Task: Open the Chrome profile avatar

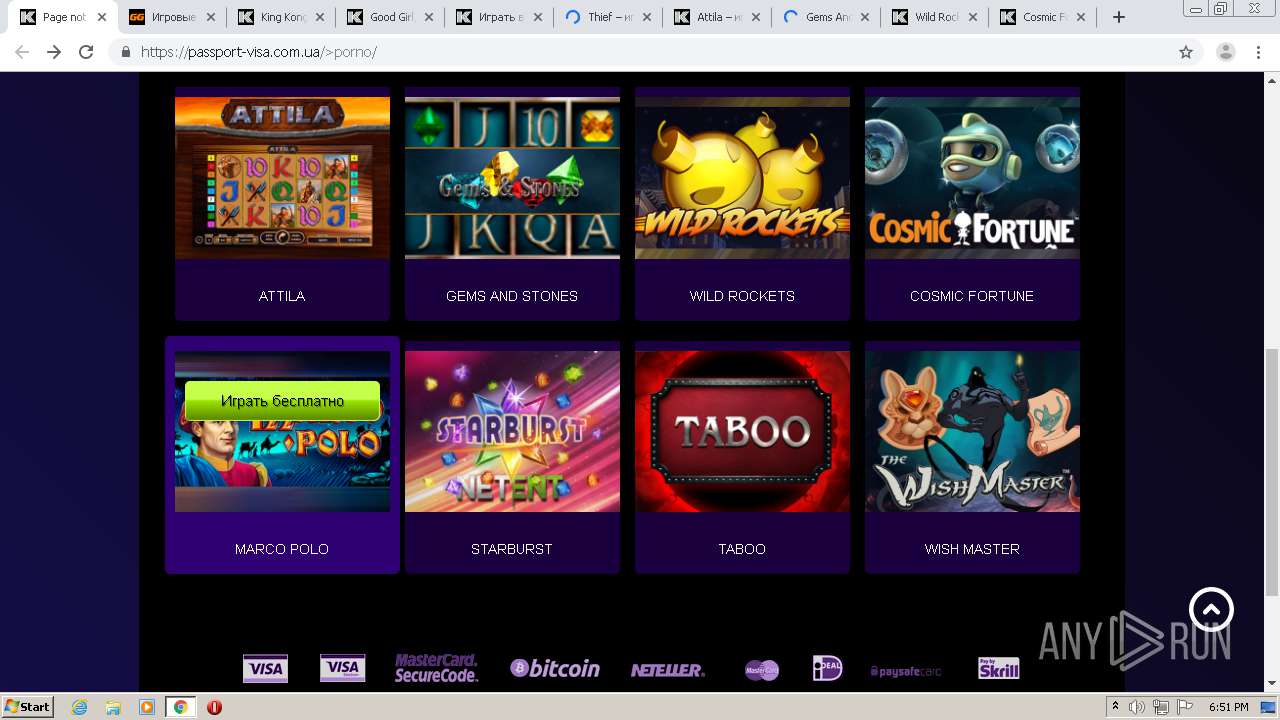Action: [x=1225, y=52]
